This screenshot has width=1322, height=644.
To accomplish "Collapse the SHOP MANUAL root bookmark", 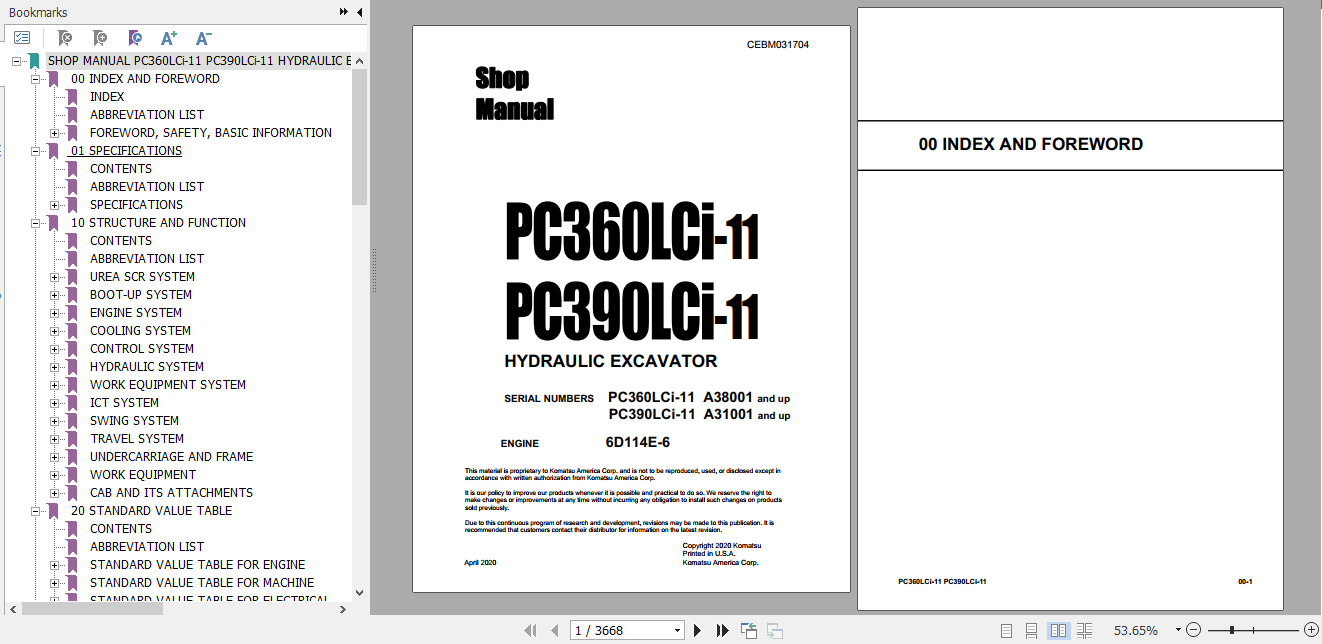I will pyautogui.click(x=17, y=61).
